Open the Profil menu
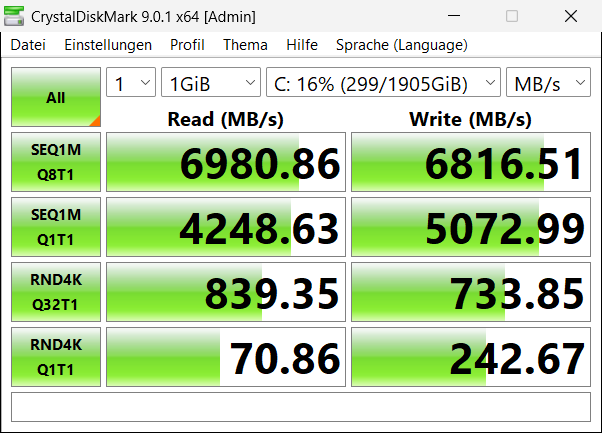 pyautogui.click(x=187, y=45)
